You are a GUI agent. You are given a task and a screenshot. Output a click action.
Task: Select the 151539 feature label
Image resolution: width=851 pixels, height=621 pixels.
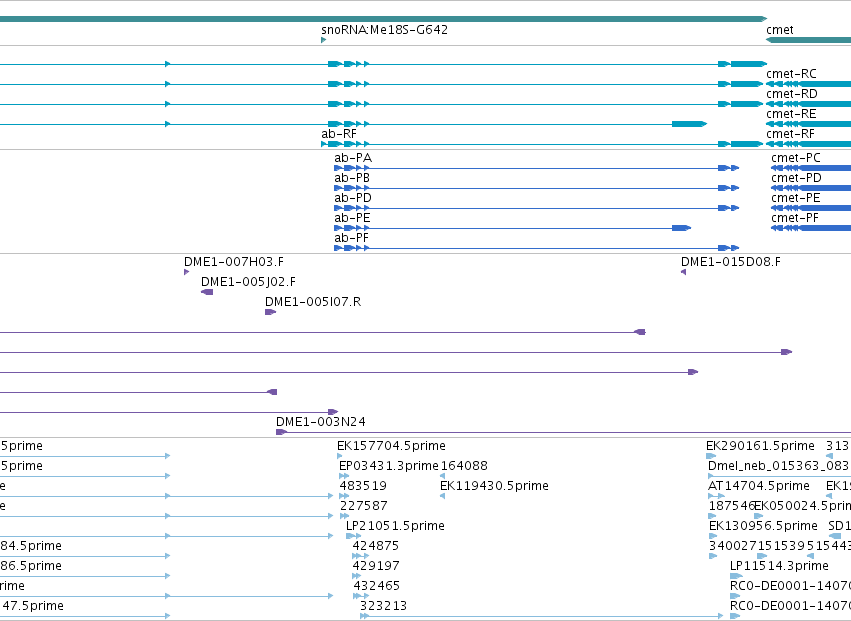click(780, 546)
